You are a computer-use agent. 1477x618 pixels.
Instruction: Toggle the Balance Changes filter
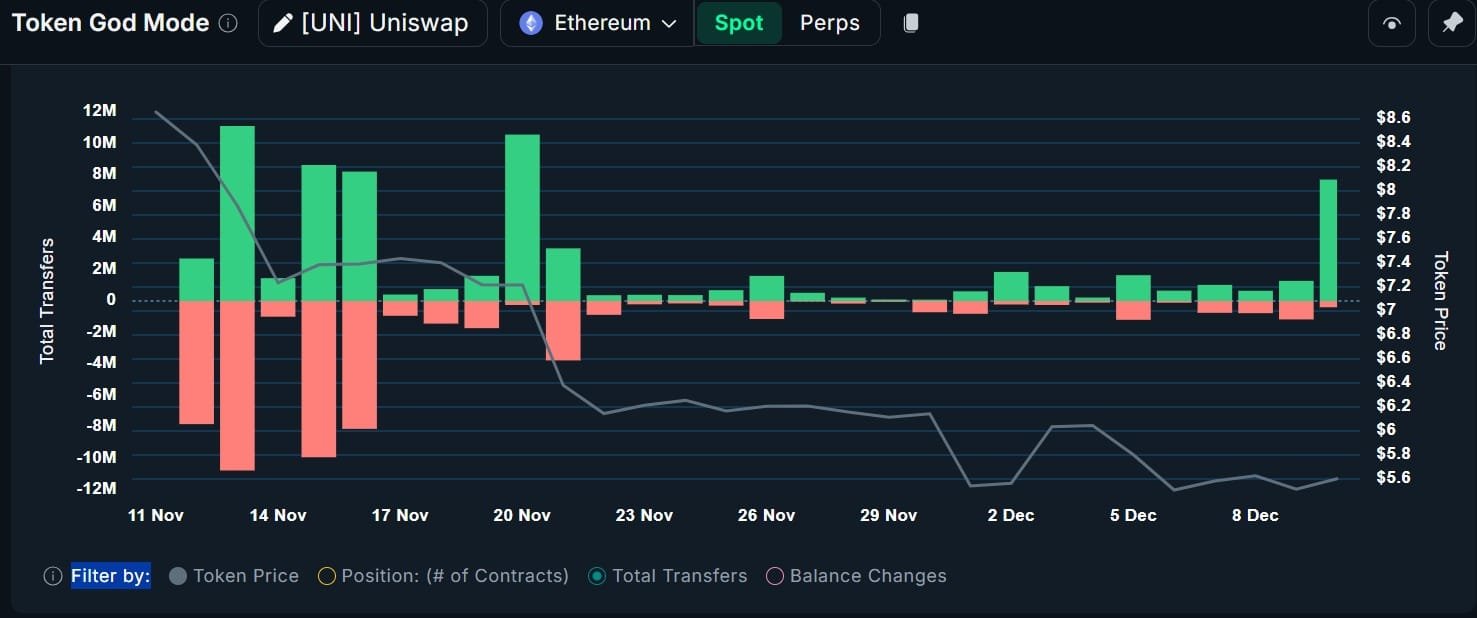pos(856,576)
